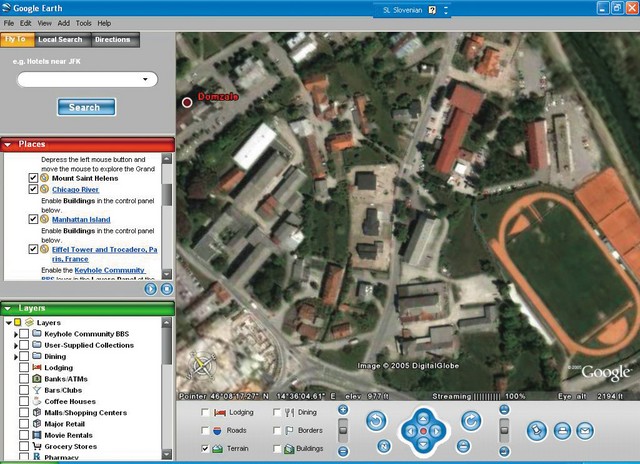This screenshot has height=464, width=640.
Task: Open the Help menu
Action: (x=104, y=23)
